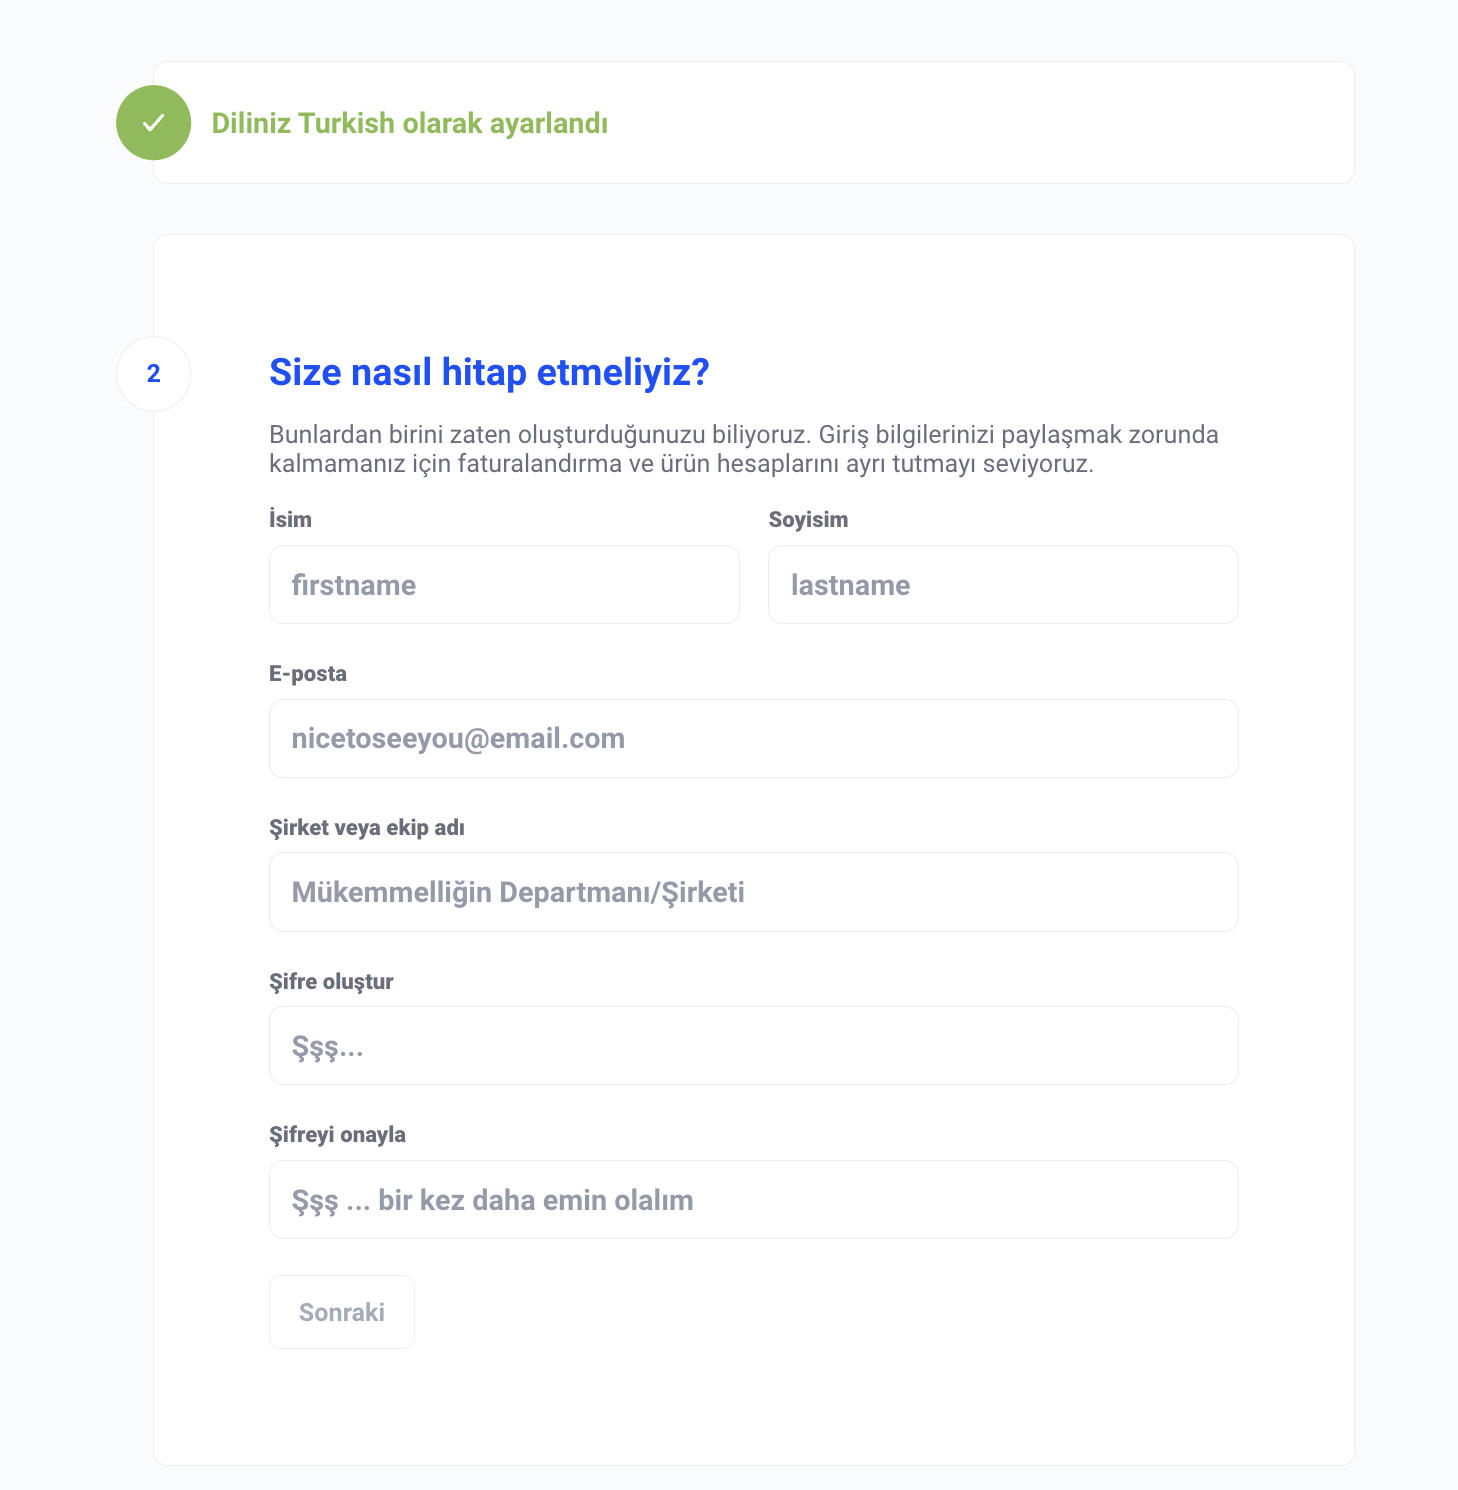Image resolution: width=1458 pixels, height=1490 pixels.
Task: Click the Şifre oluştur password field
Action: tap(753, 1046)
